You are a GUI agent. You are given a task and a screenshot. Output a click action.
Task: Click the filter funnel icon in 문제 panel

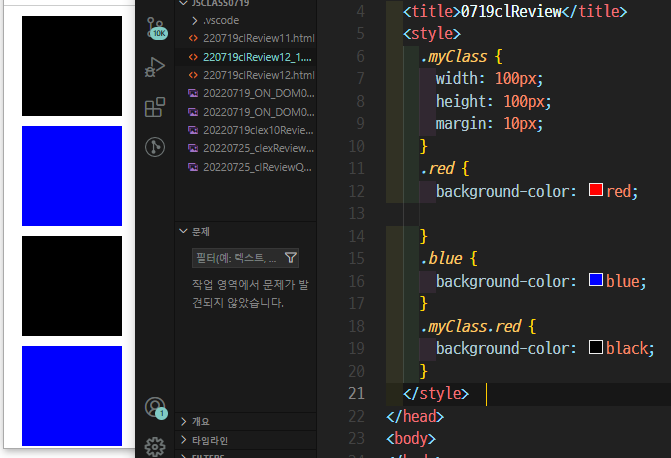291,258
